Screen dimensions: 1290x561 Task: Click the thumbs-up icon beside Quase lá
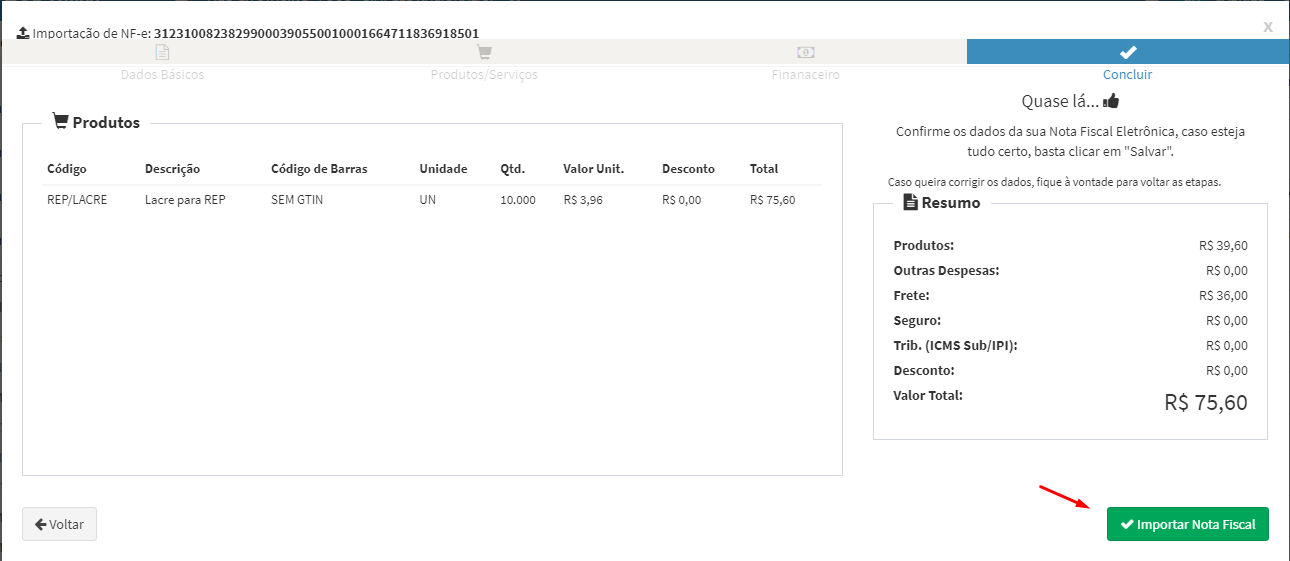pos(1111,101)
